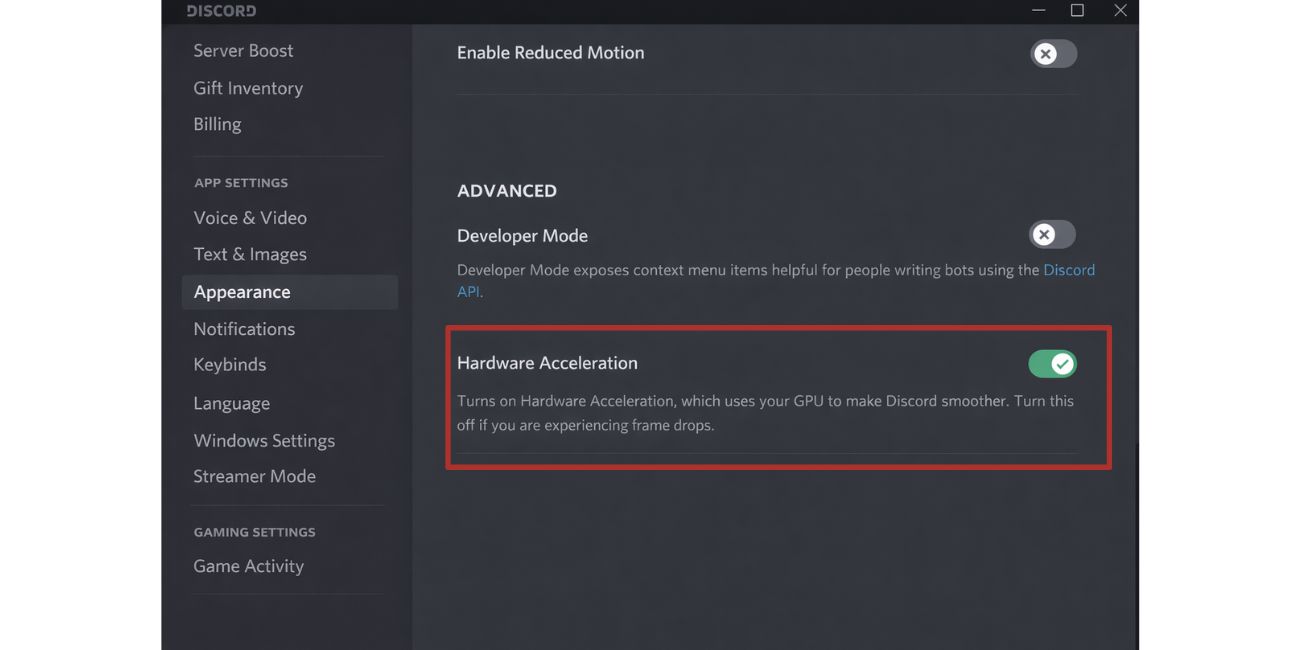Open Windows Settings page
This screenshot has width=1300, height=650.
(264, 440)
